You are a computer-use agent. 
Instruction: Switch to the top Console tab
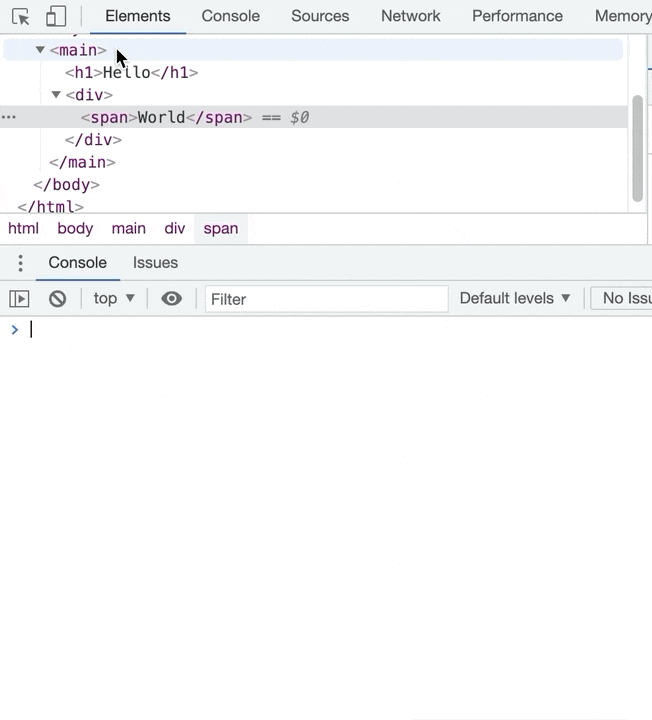point(230,16)
